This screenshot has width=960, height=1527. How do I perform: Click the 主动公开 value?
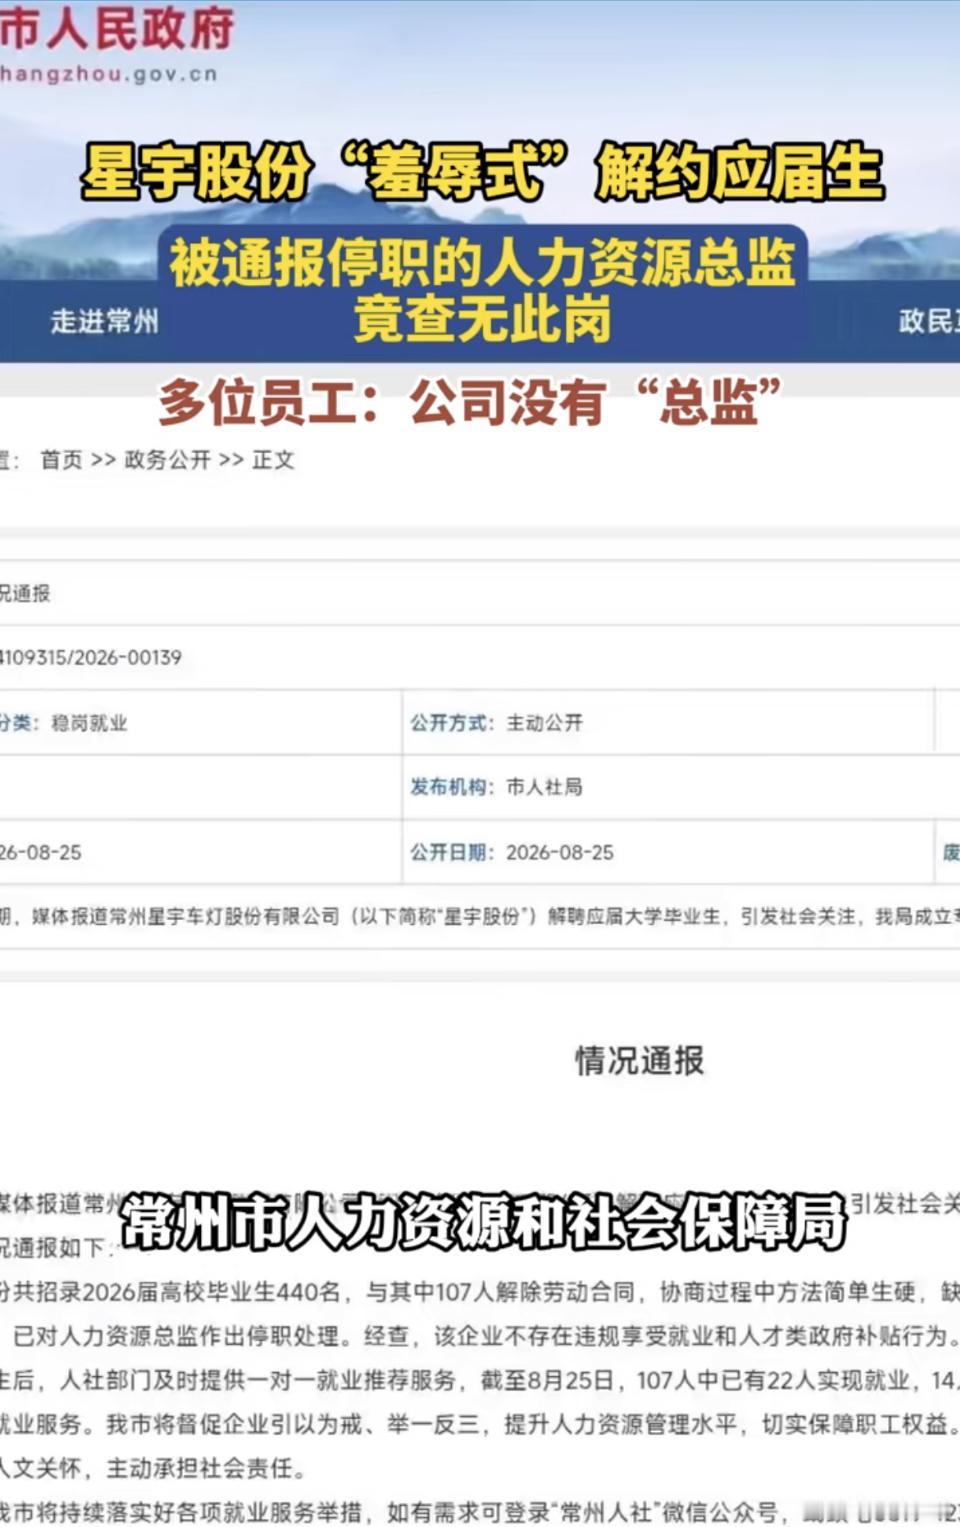tap(544, 722)
